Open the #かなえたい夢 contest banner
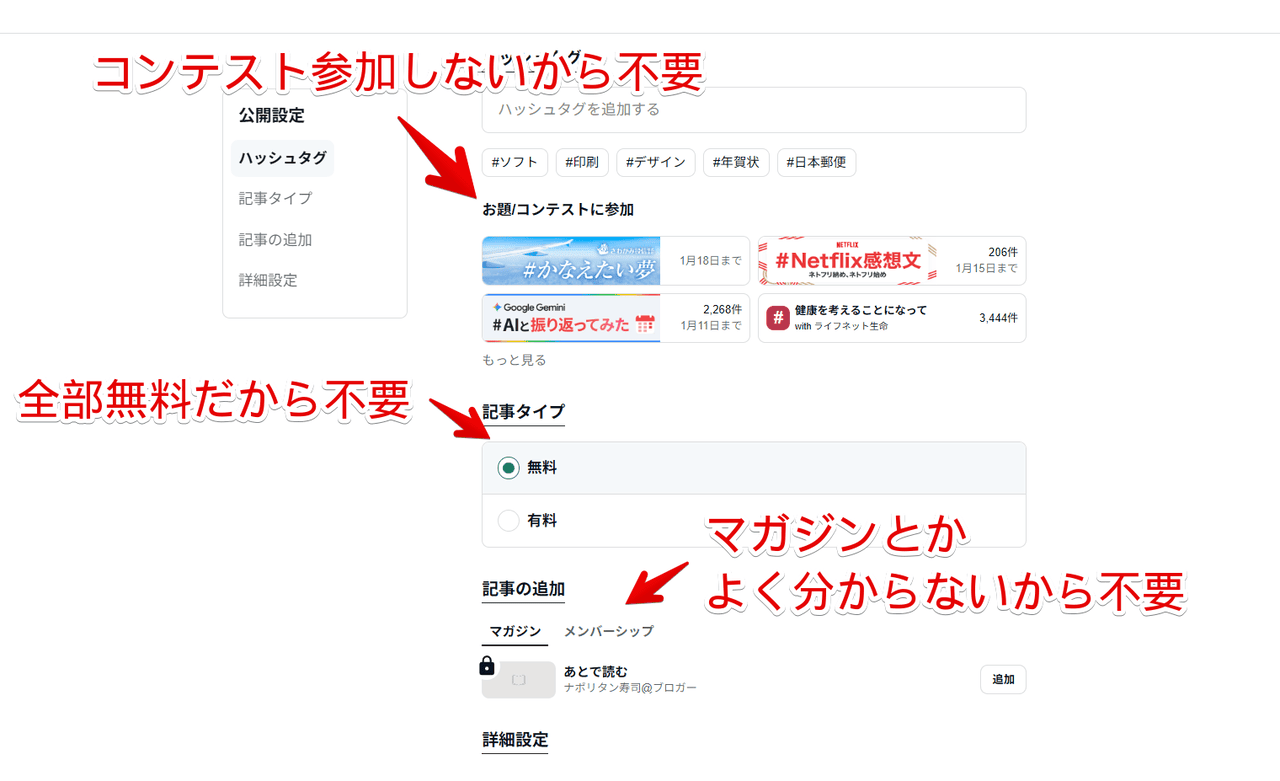1280x781 pixels. coord(571,261)
